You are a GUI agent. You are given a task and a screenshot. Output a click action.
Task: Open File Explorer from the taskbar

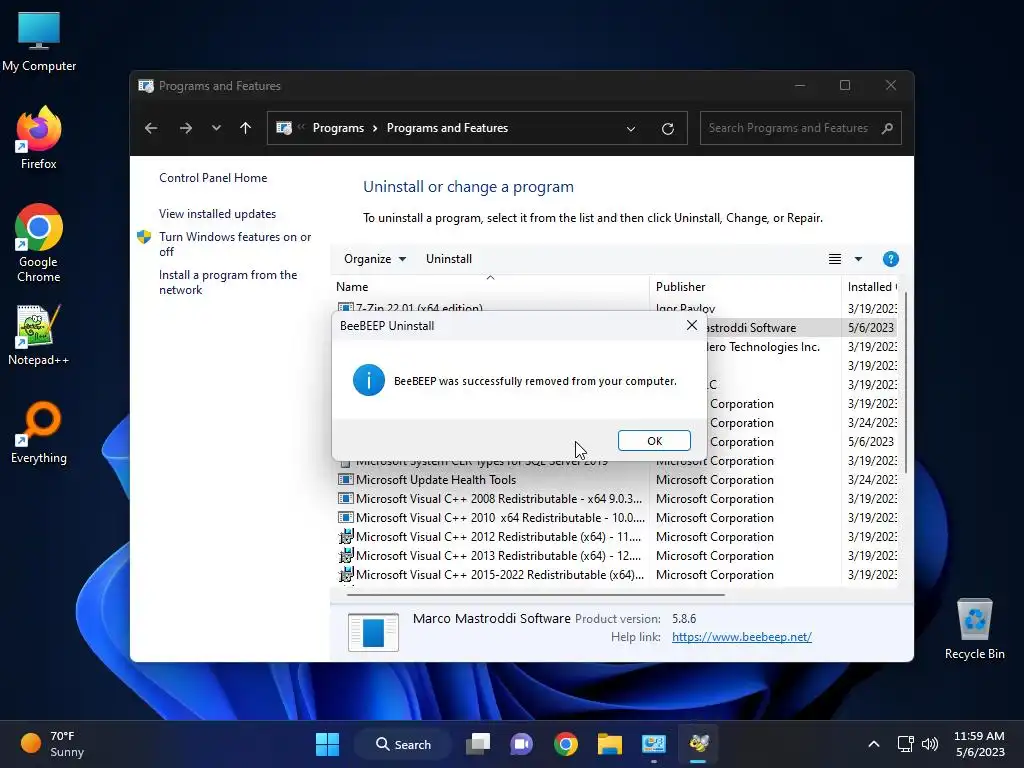pyautogui.click(x=609, y=744)
